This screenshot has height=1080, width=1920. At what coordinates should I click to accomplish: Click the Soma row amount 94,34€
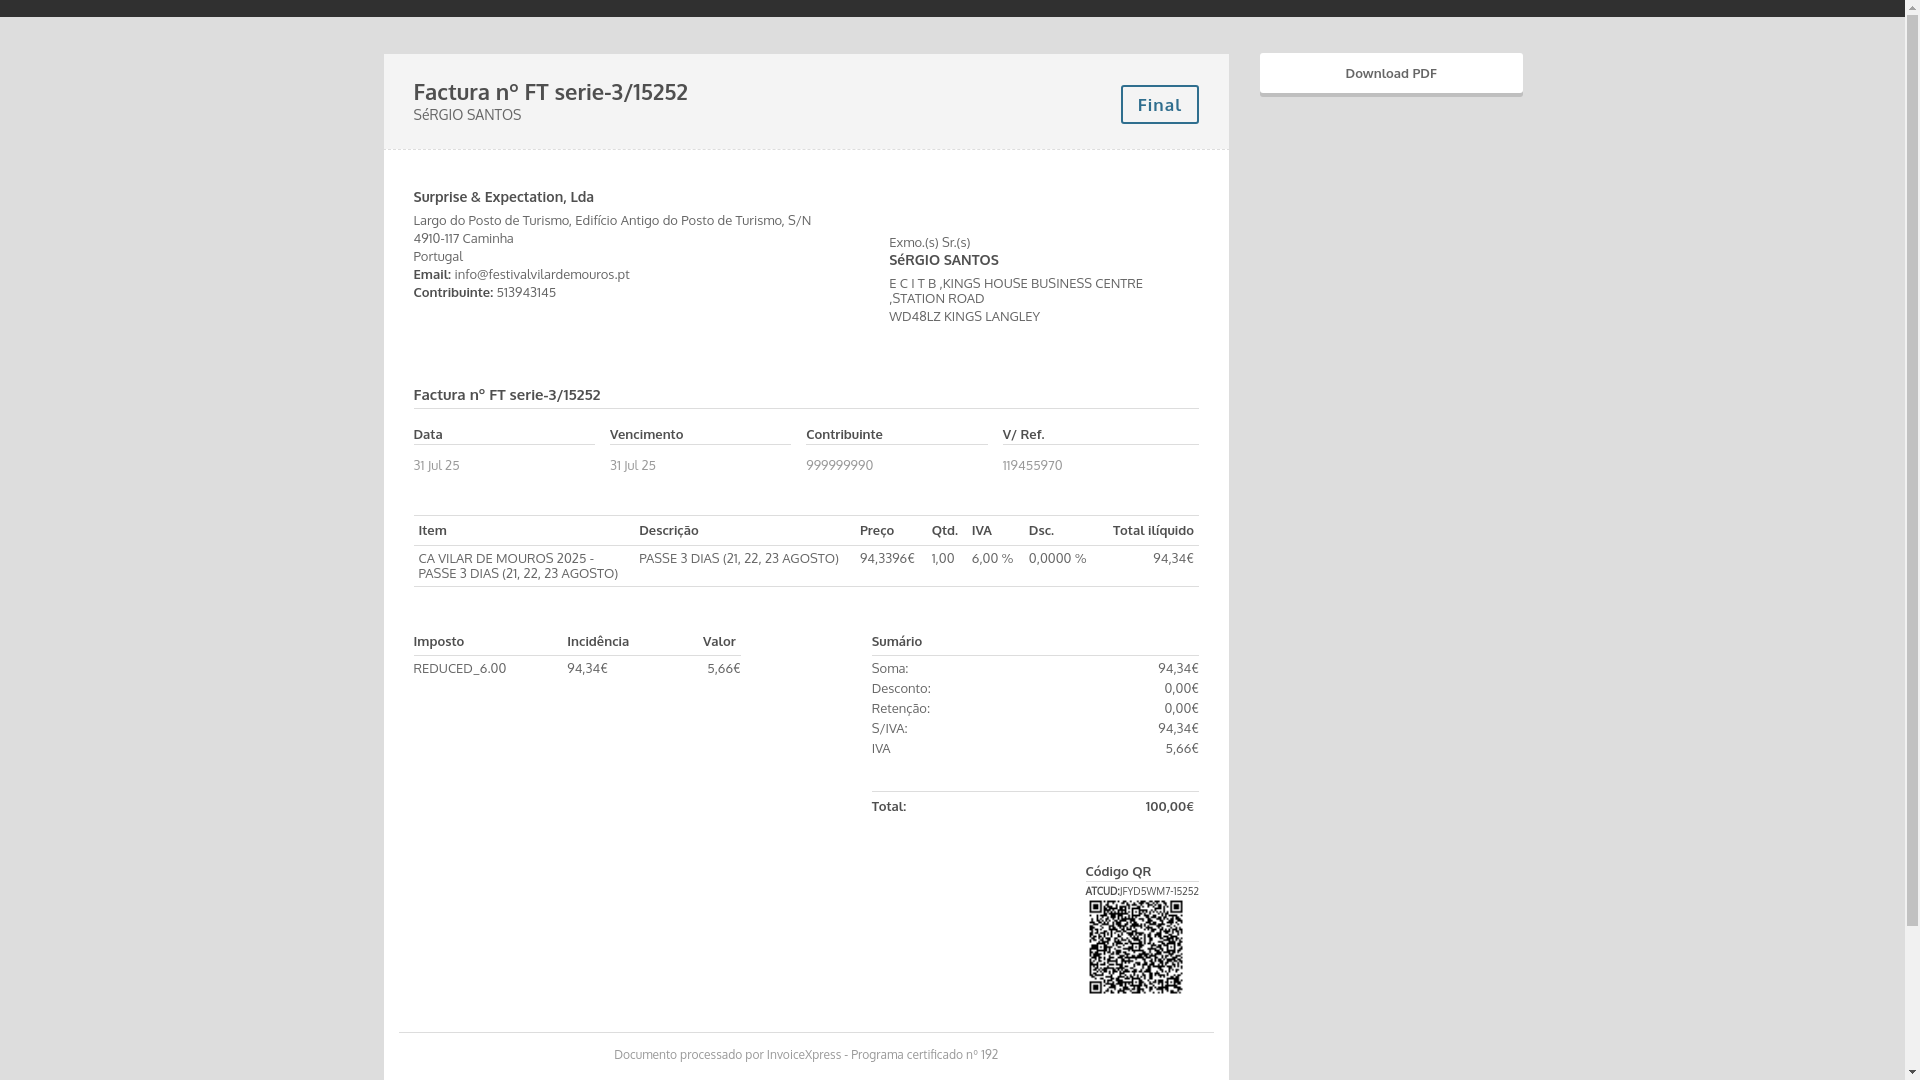(x=1177, y=669)
